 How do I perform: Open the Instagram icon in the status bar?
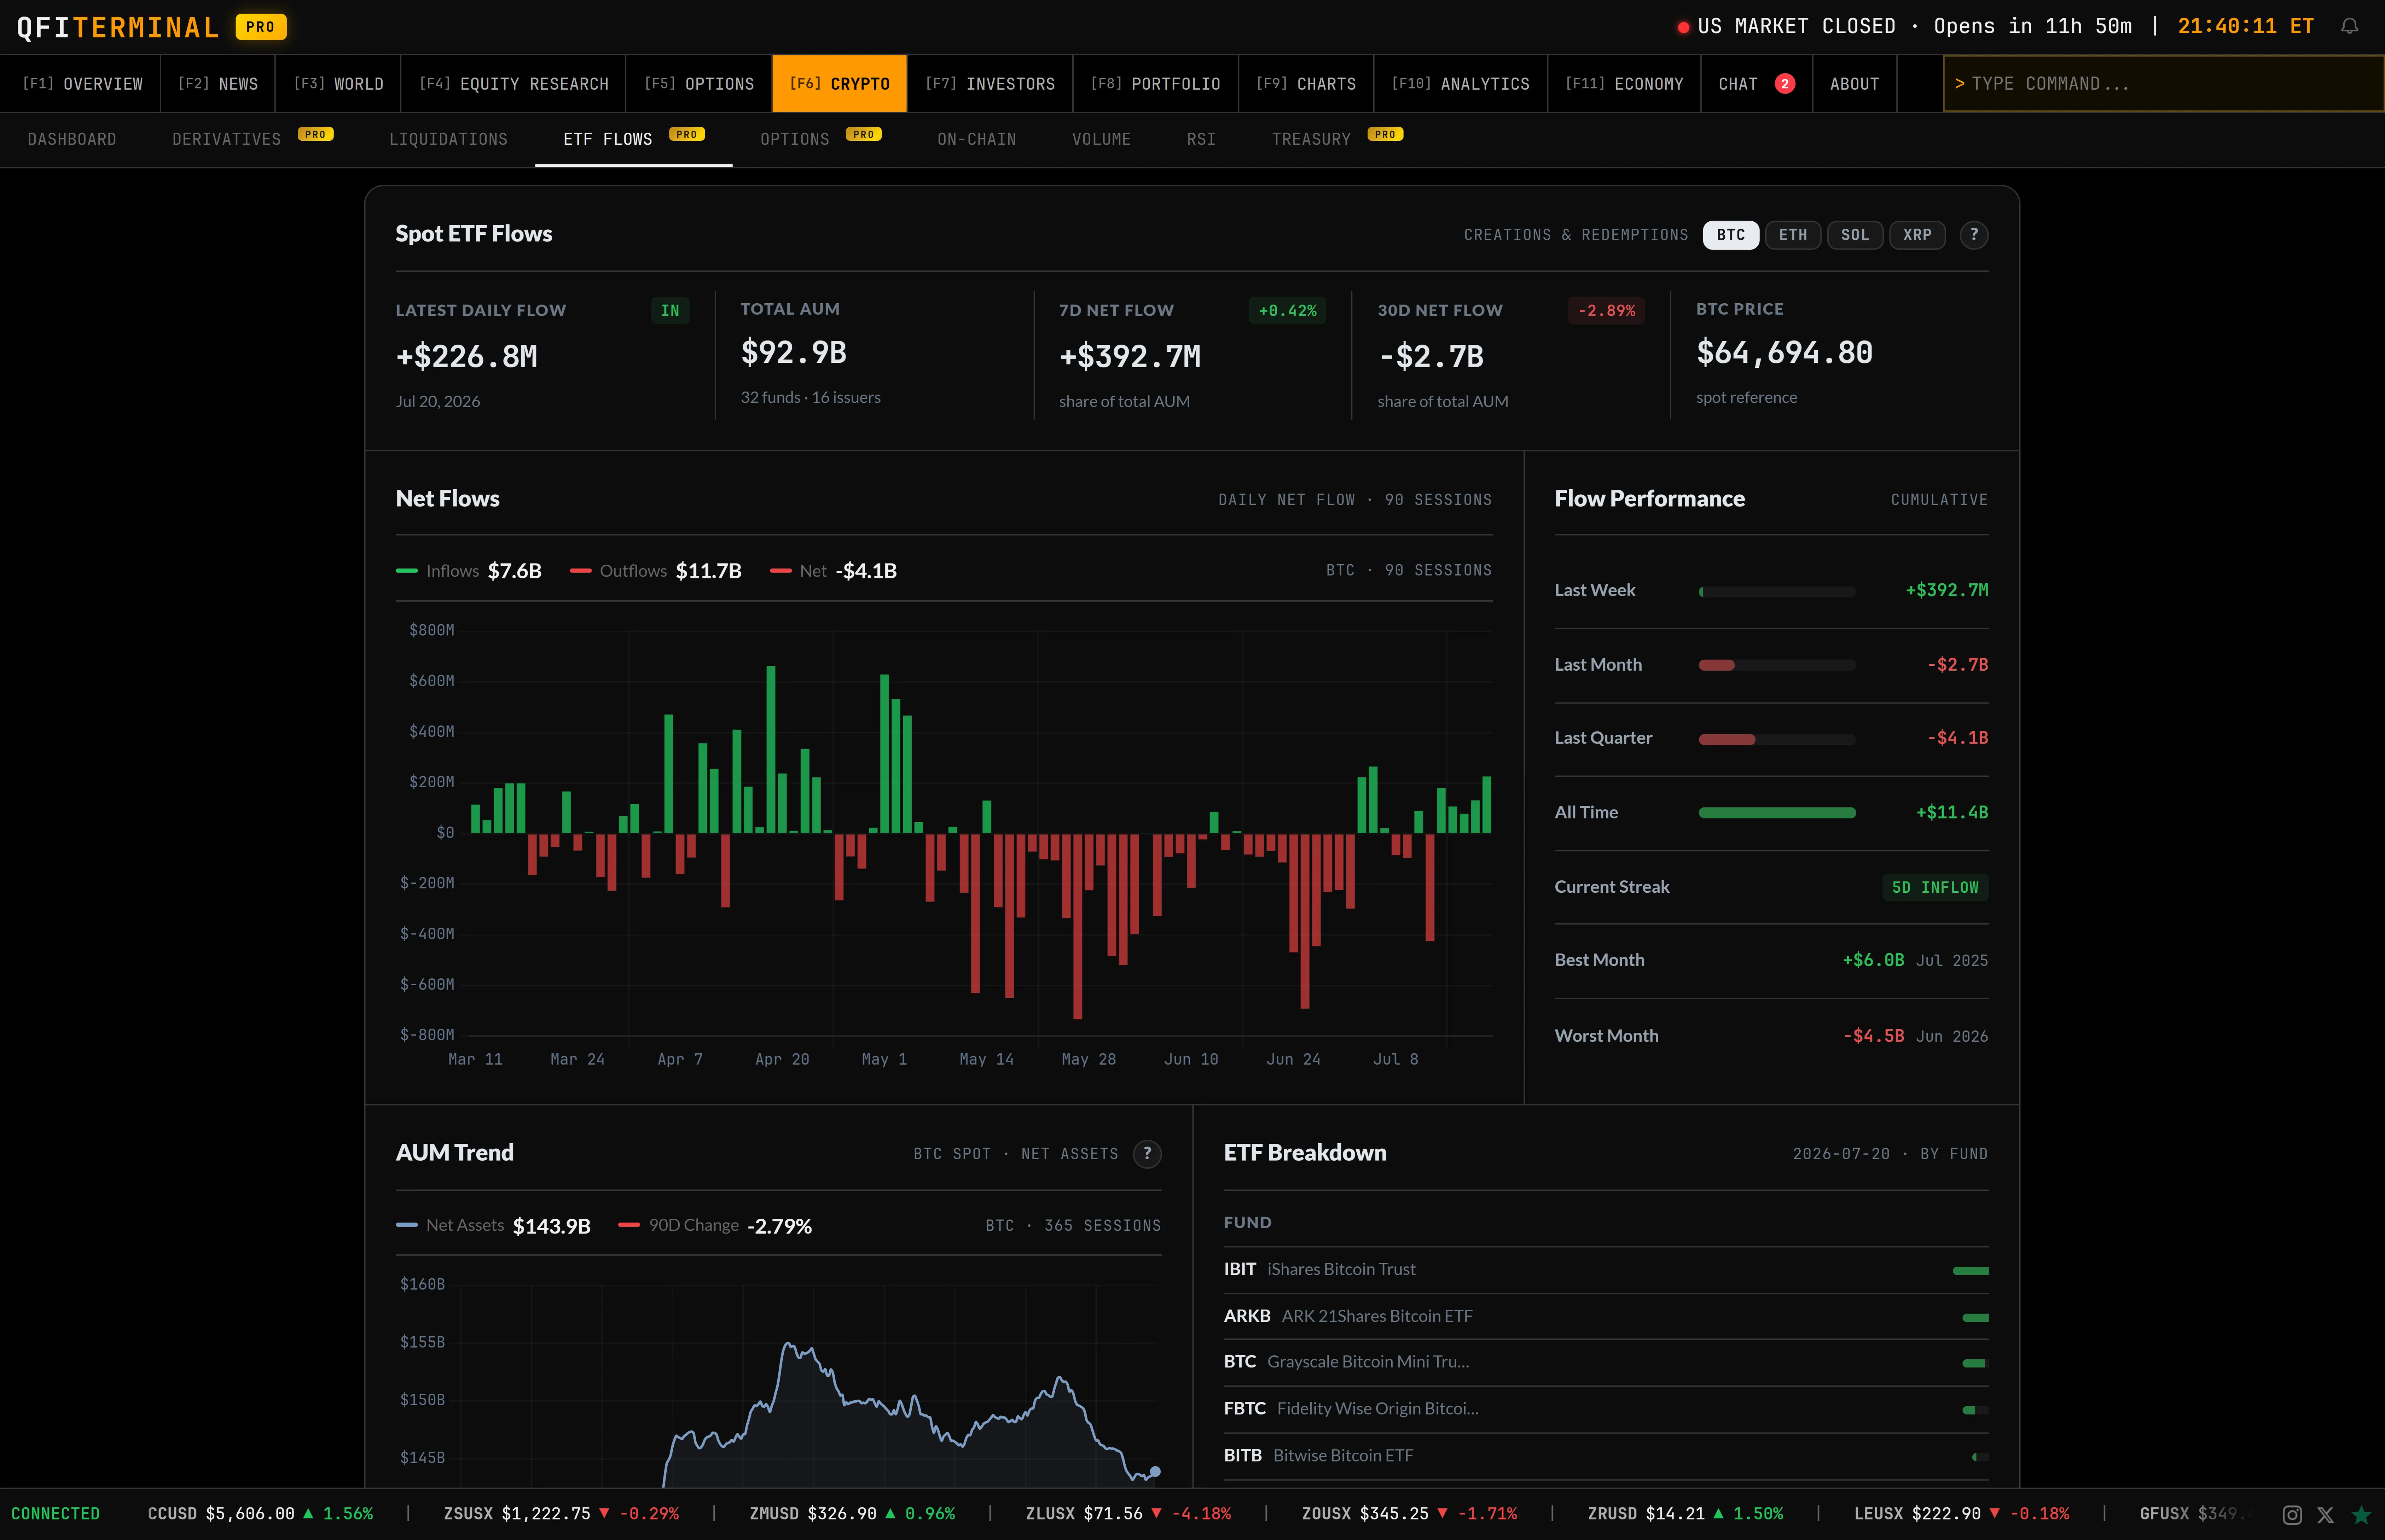(2292, 1515)
